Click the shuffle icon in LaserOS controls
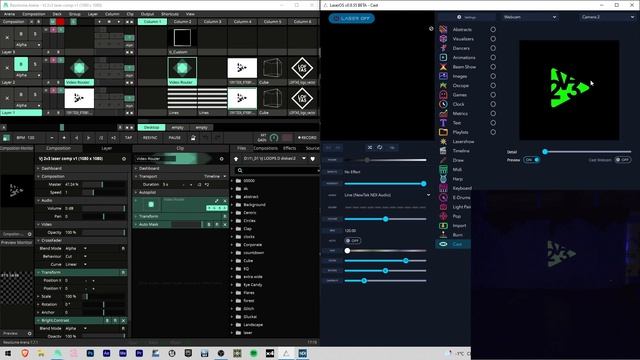640x360 pixels. (370, 147)
